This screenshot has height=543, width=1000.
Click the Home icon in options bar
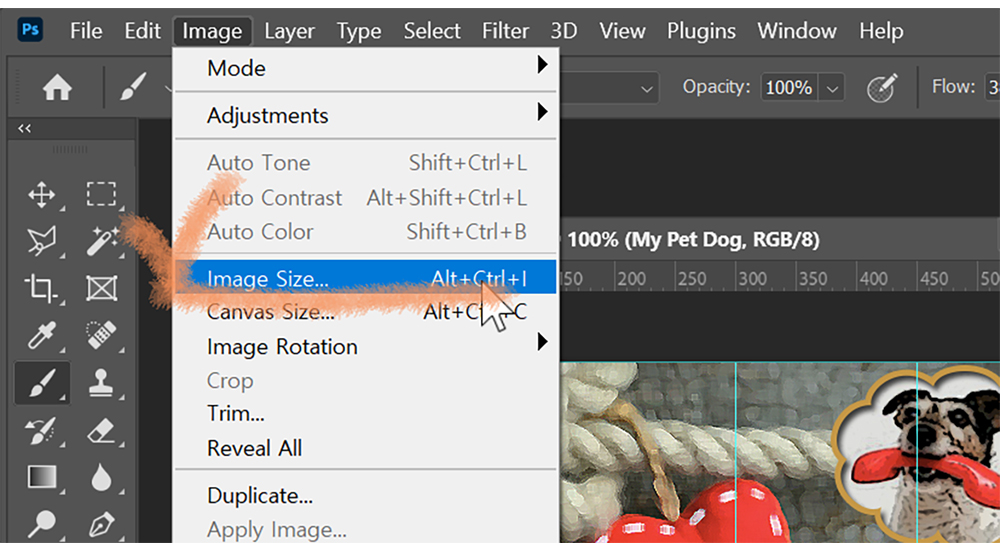[57, 87]
